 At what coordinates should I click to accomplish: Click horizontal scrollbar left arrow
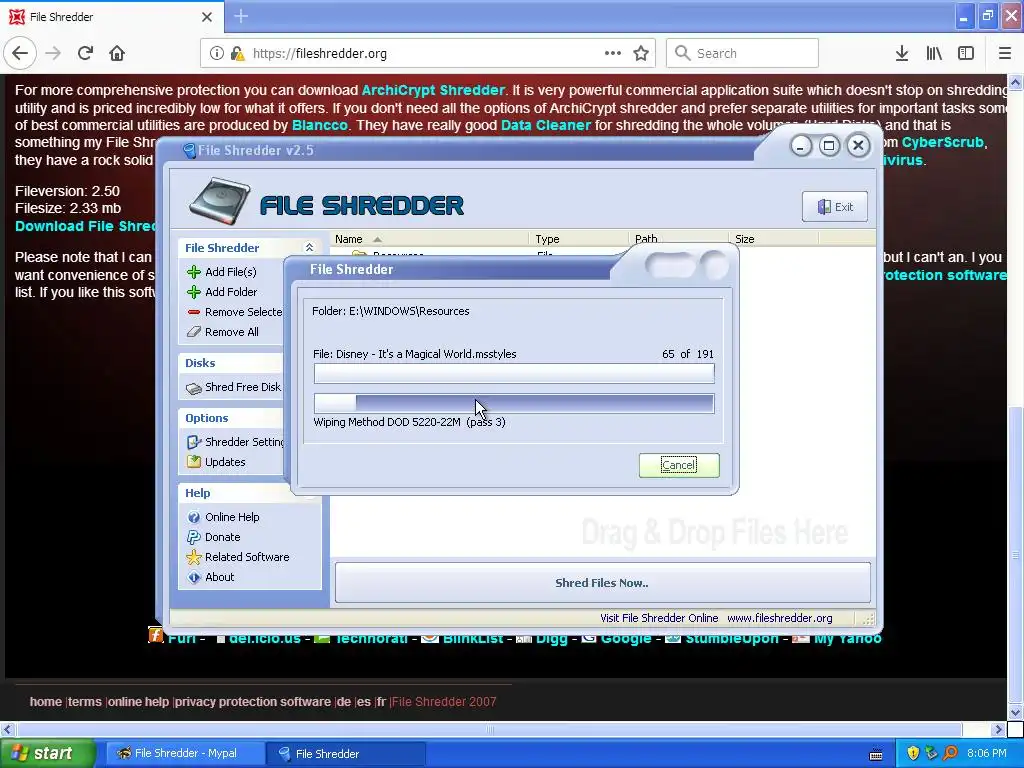point(7,729)
